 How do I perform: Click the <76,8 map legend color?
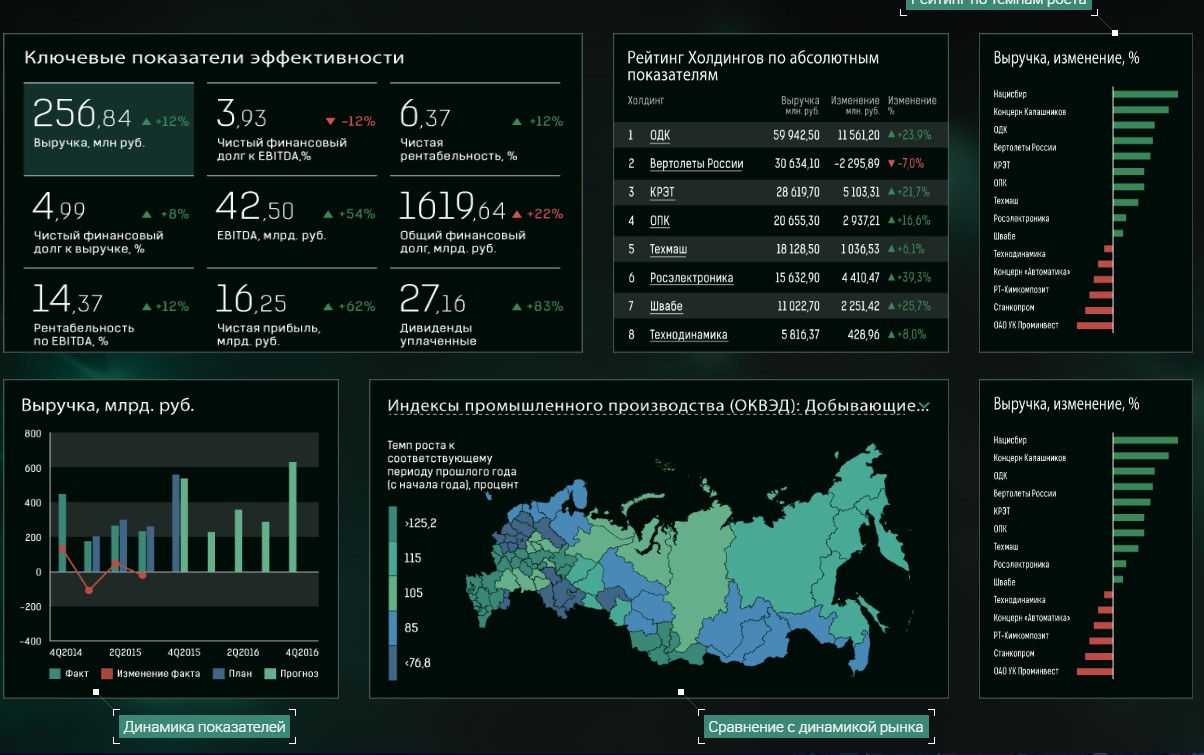392,663
